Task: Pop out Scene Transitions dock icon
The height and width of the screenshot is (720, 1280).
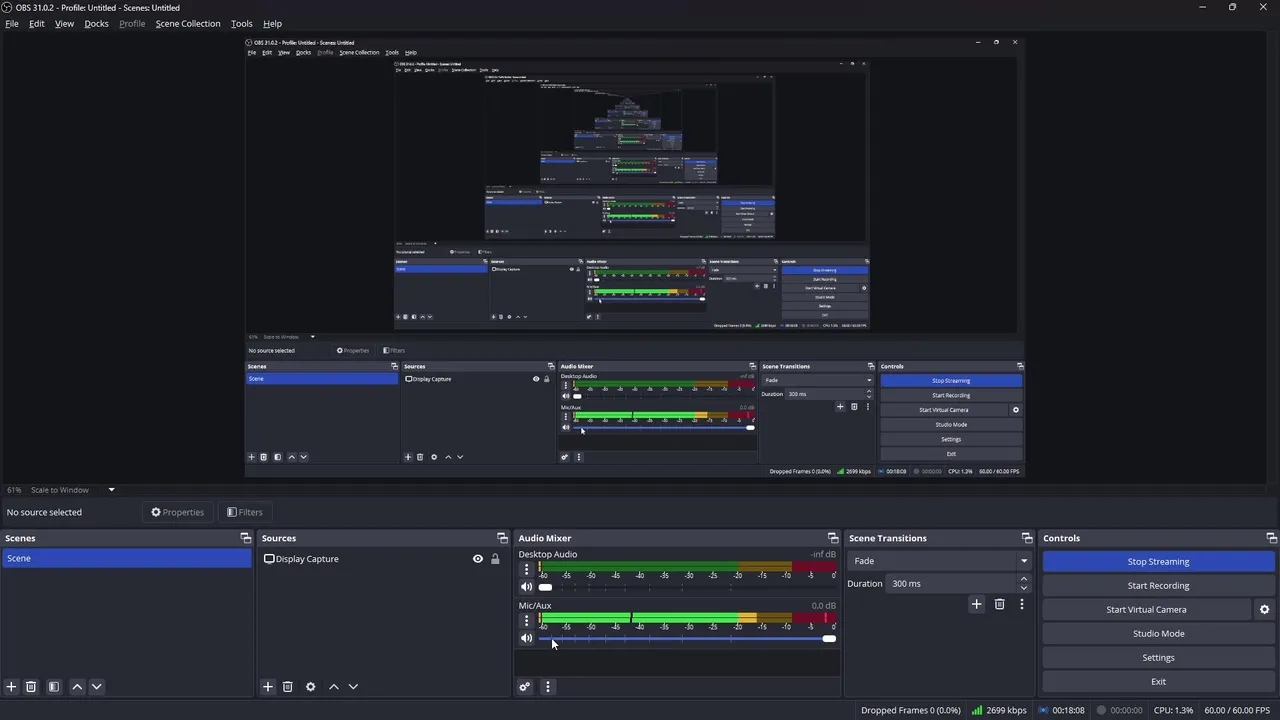Action: pos(1026,538)
